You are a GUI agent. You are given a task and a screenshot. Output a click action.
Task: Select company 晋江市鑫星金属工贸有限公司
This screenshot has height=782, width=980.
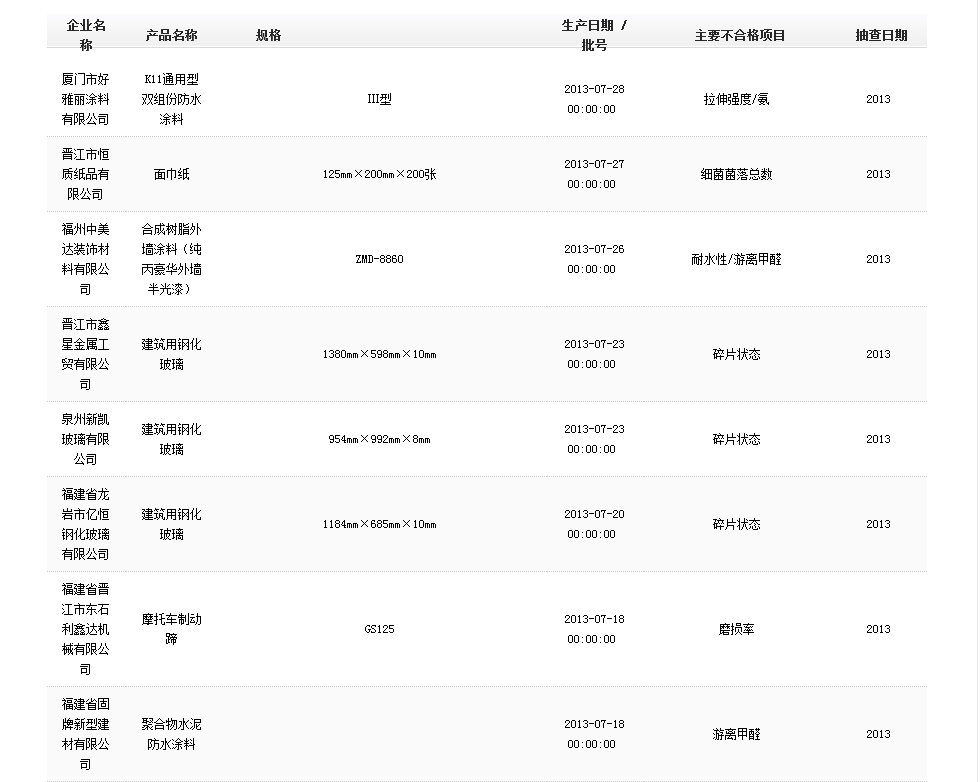86,354
